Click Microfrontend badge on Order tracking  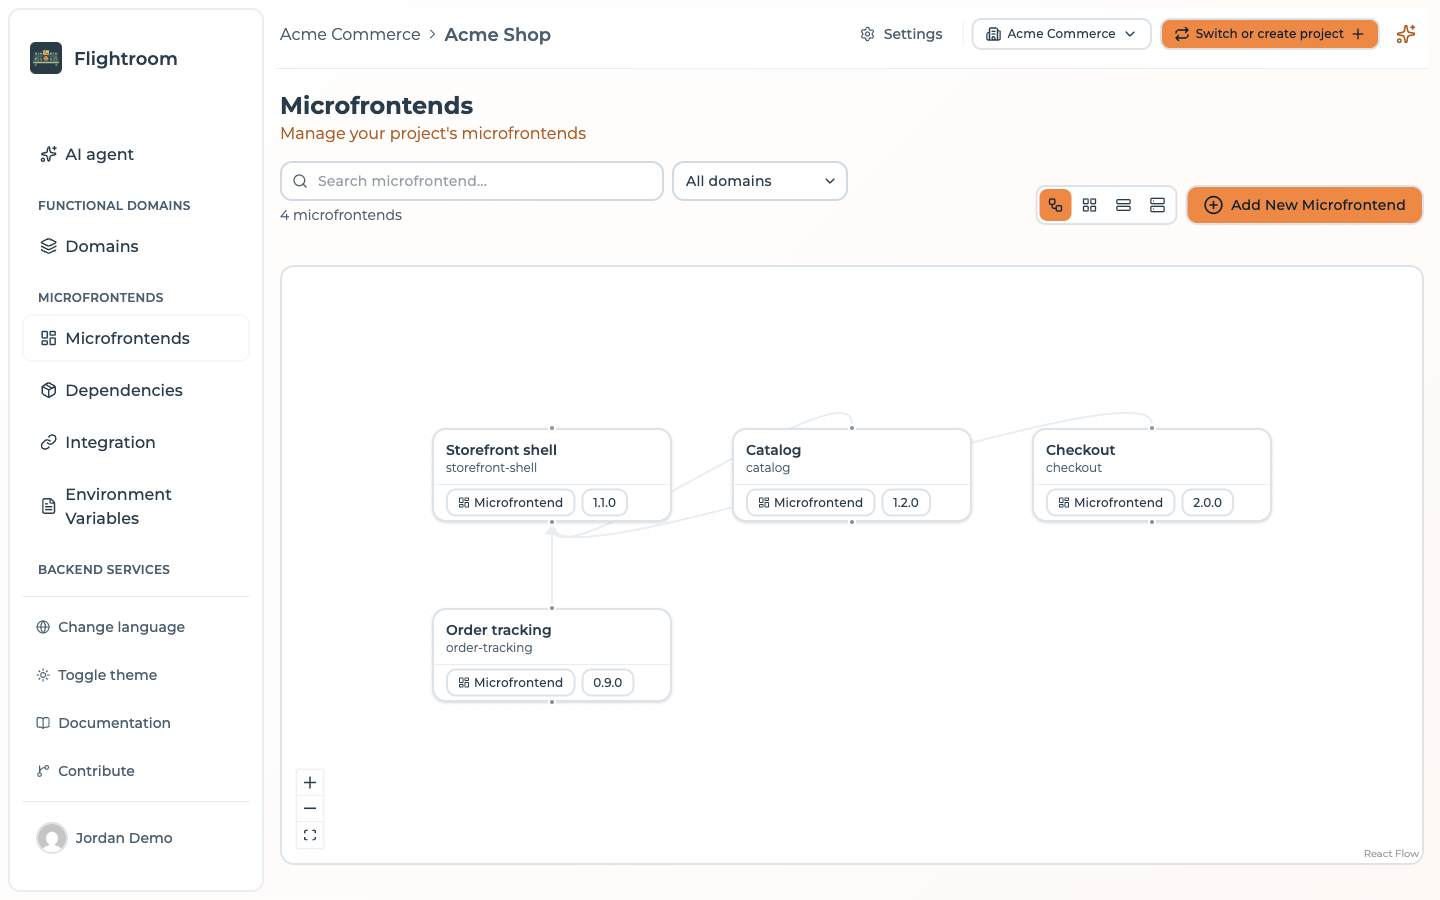point(511,682)
